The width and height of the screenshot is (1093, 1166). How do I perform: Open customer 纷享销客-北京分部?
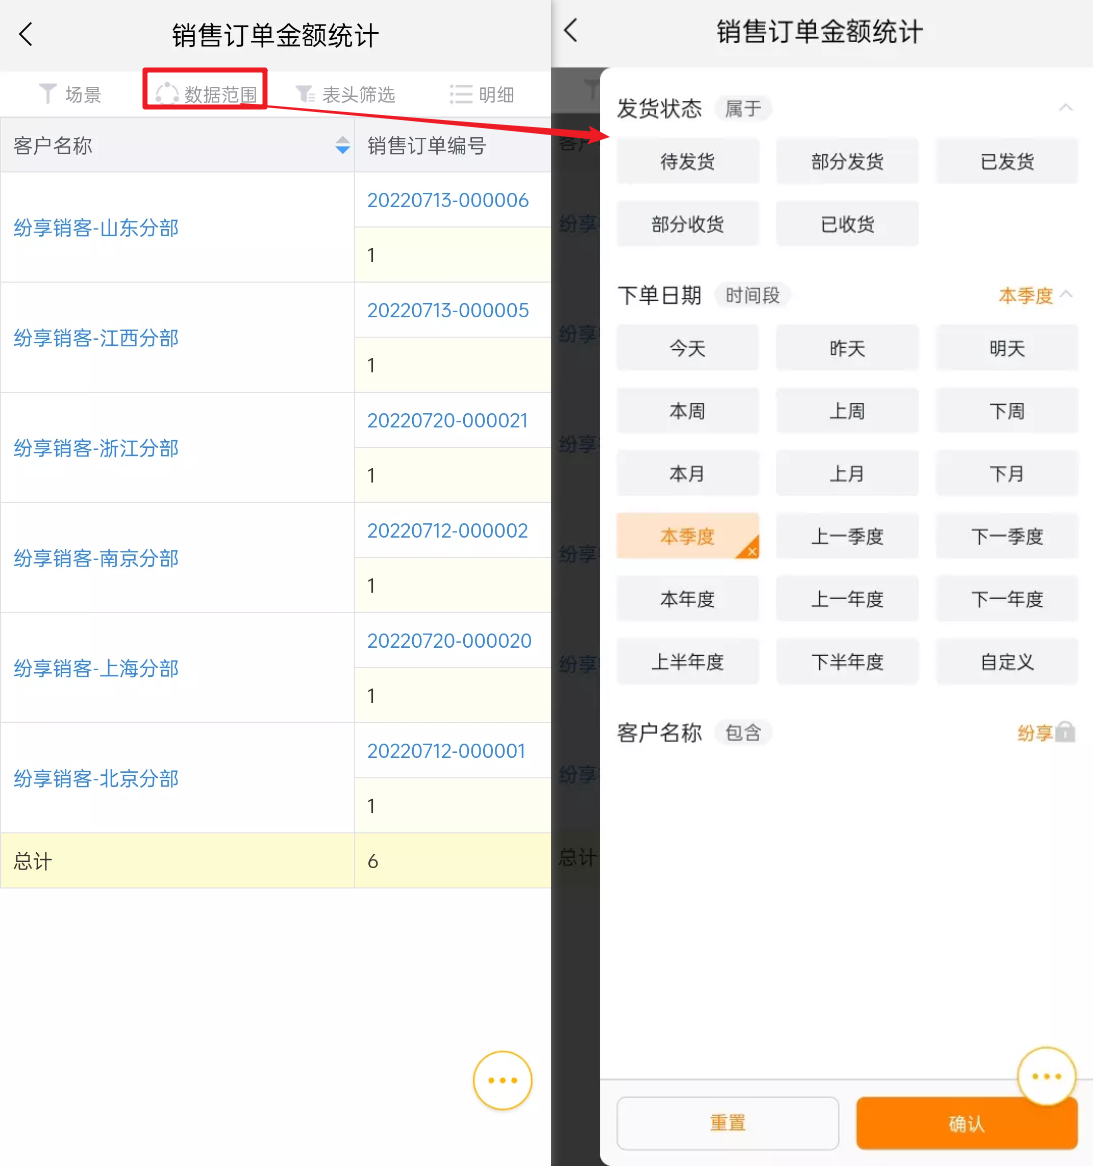(x=96, y=778)
